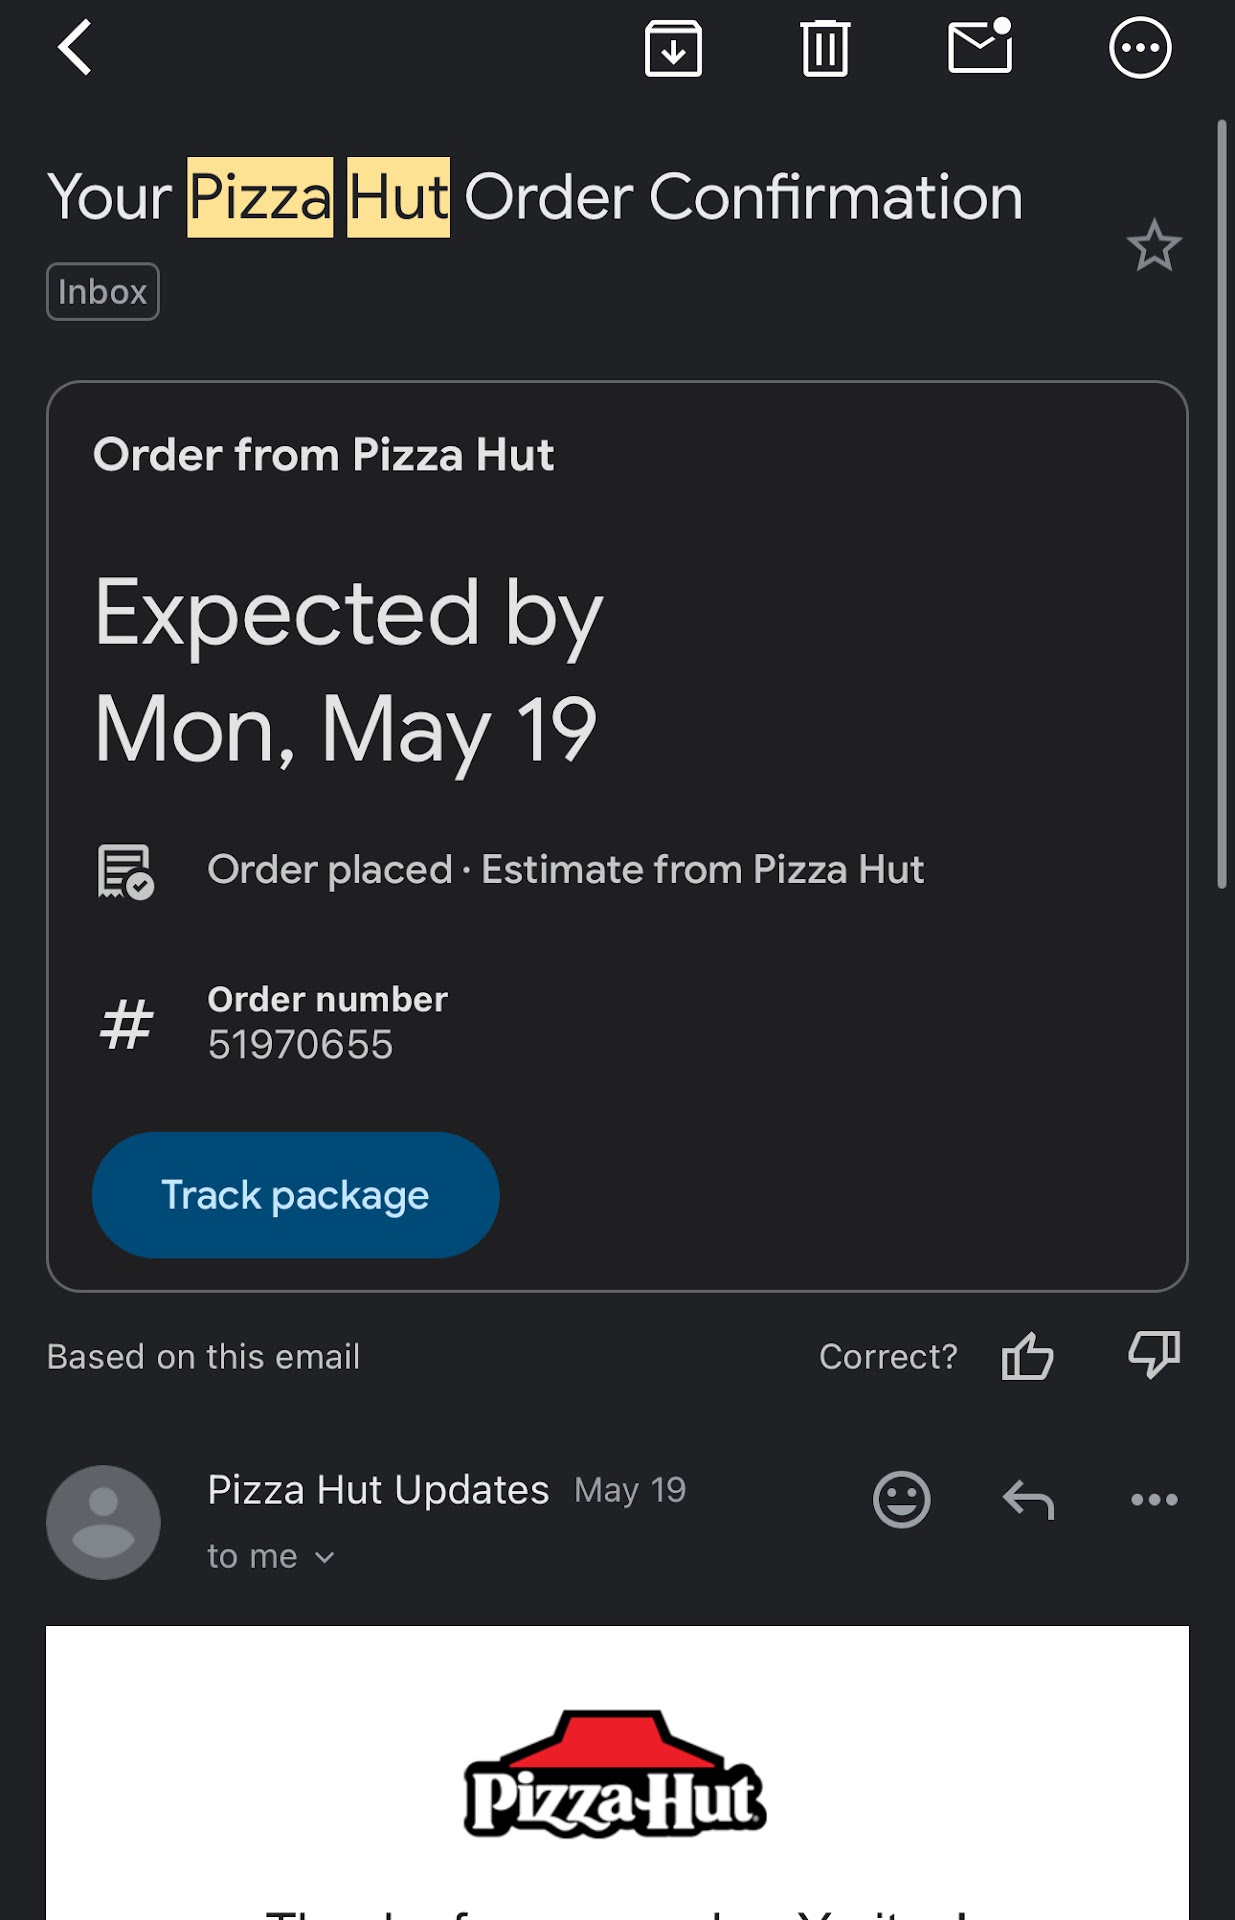
Task: Click the Pizza Hut logo image
Action: point(615,1775)
